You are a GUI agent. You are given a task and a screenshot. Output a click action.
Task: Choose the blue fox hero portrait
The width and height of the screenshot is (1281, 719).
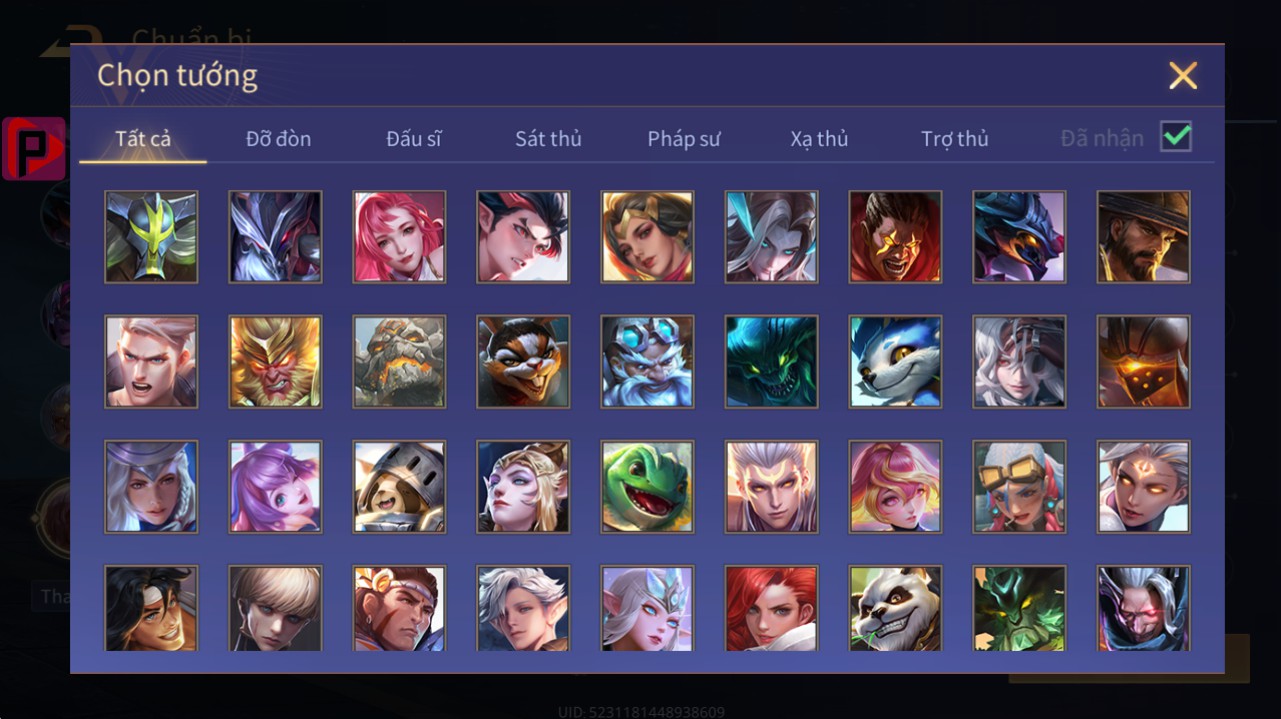pyautogui.click(x=895, y=361)
